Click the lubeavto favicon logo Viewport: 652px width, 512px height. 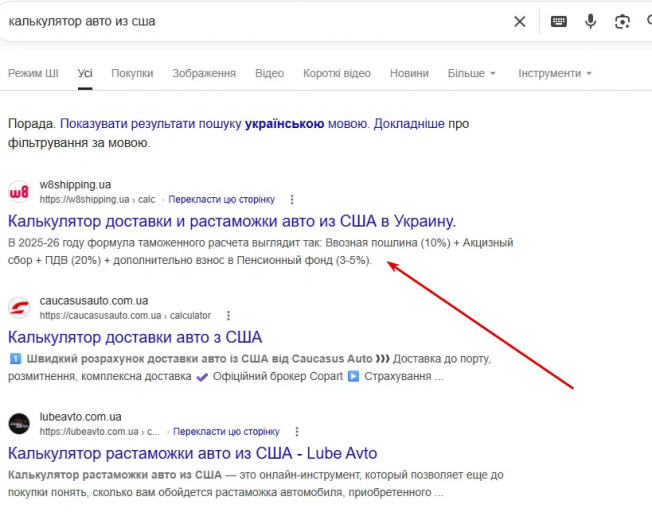(19, 424)
